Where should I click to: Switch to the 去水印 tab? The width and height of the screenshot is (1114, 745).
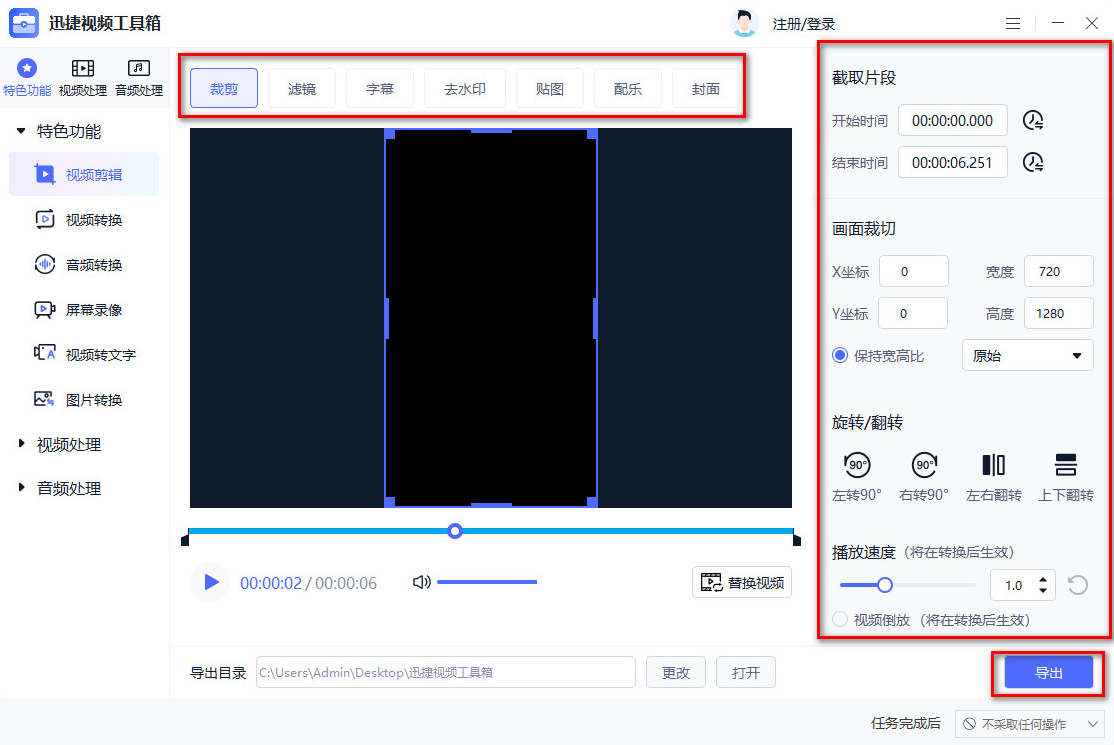pos(465,88)
